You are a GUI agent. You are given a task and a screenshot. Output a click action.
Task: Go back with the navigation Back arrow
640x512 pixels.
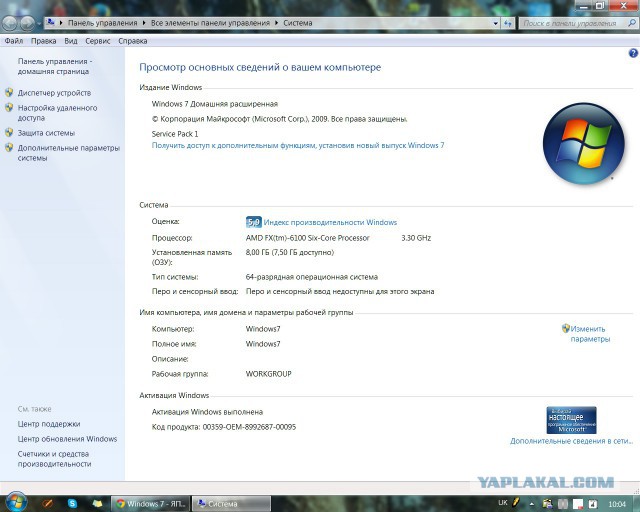(9, 23)
